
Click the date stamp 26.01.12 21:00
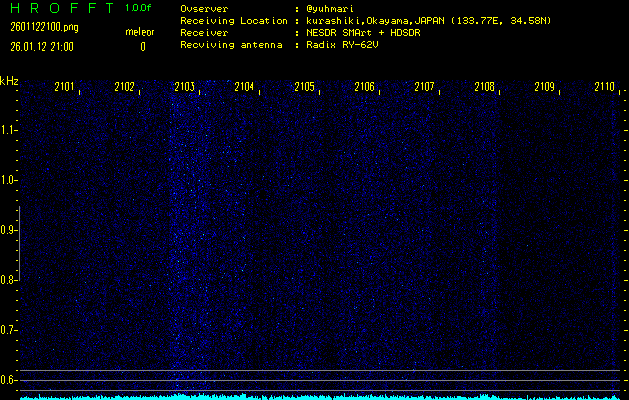[42, 47]
